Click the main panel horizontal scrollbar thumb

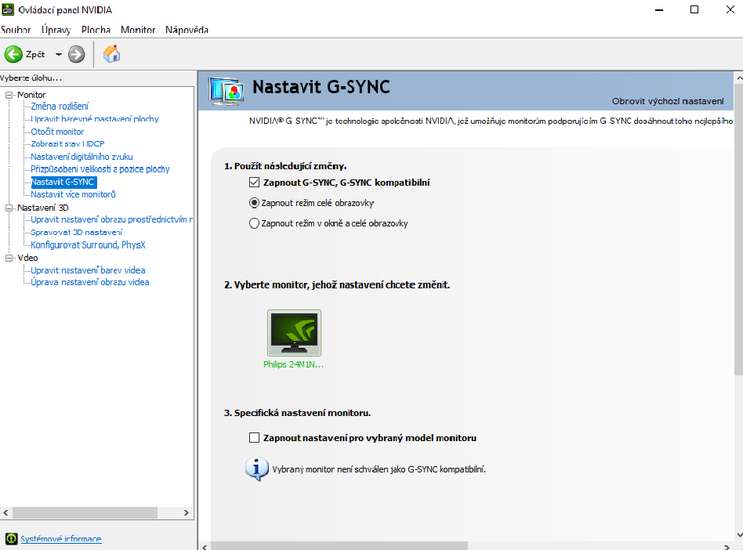pos(339,546)
